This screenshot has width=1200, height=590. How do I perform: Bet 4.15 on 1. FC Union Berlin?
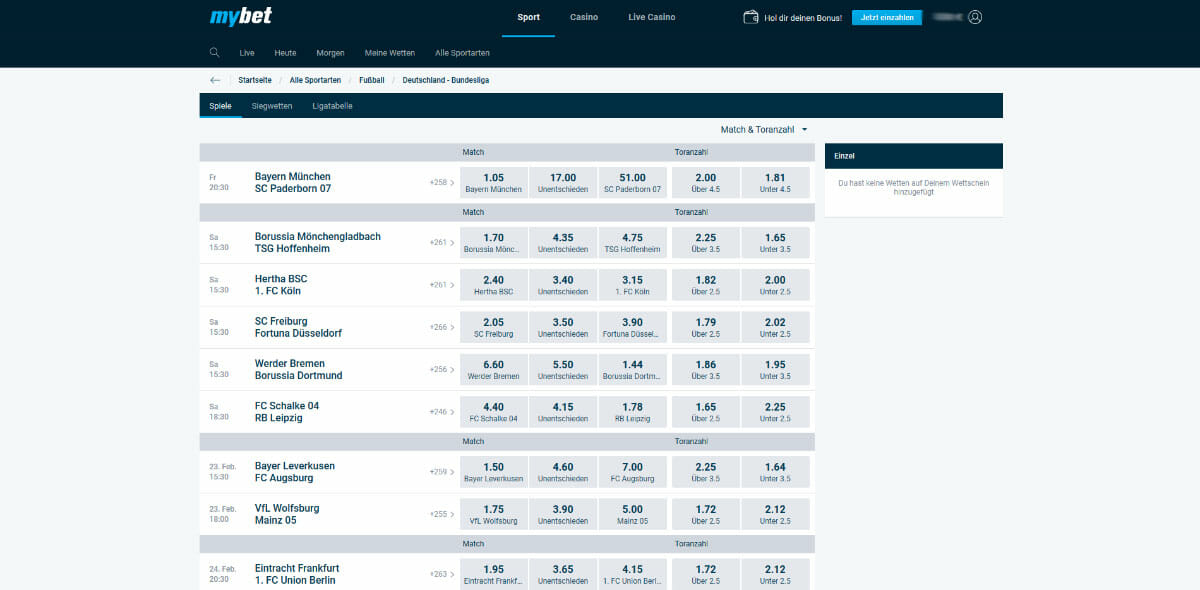(x=633, y=574)
